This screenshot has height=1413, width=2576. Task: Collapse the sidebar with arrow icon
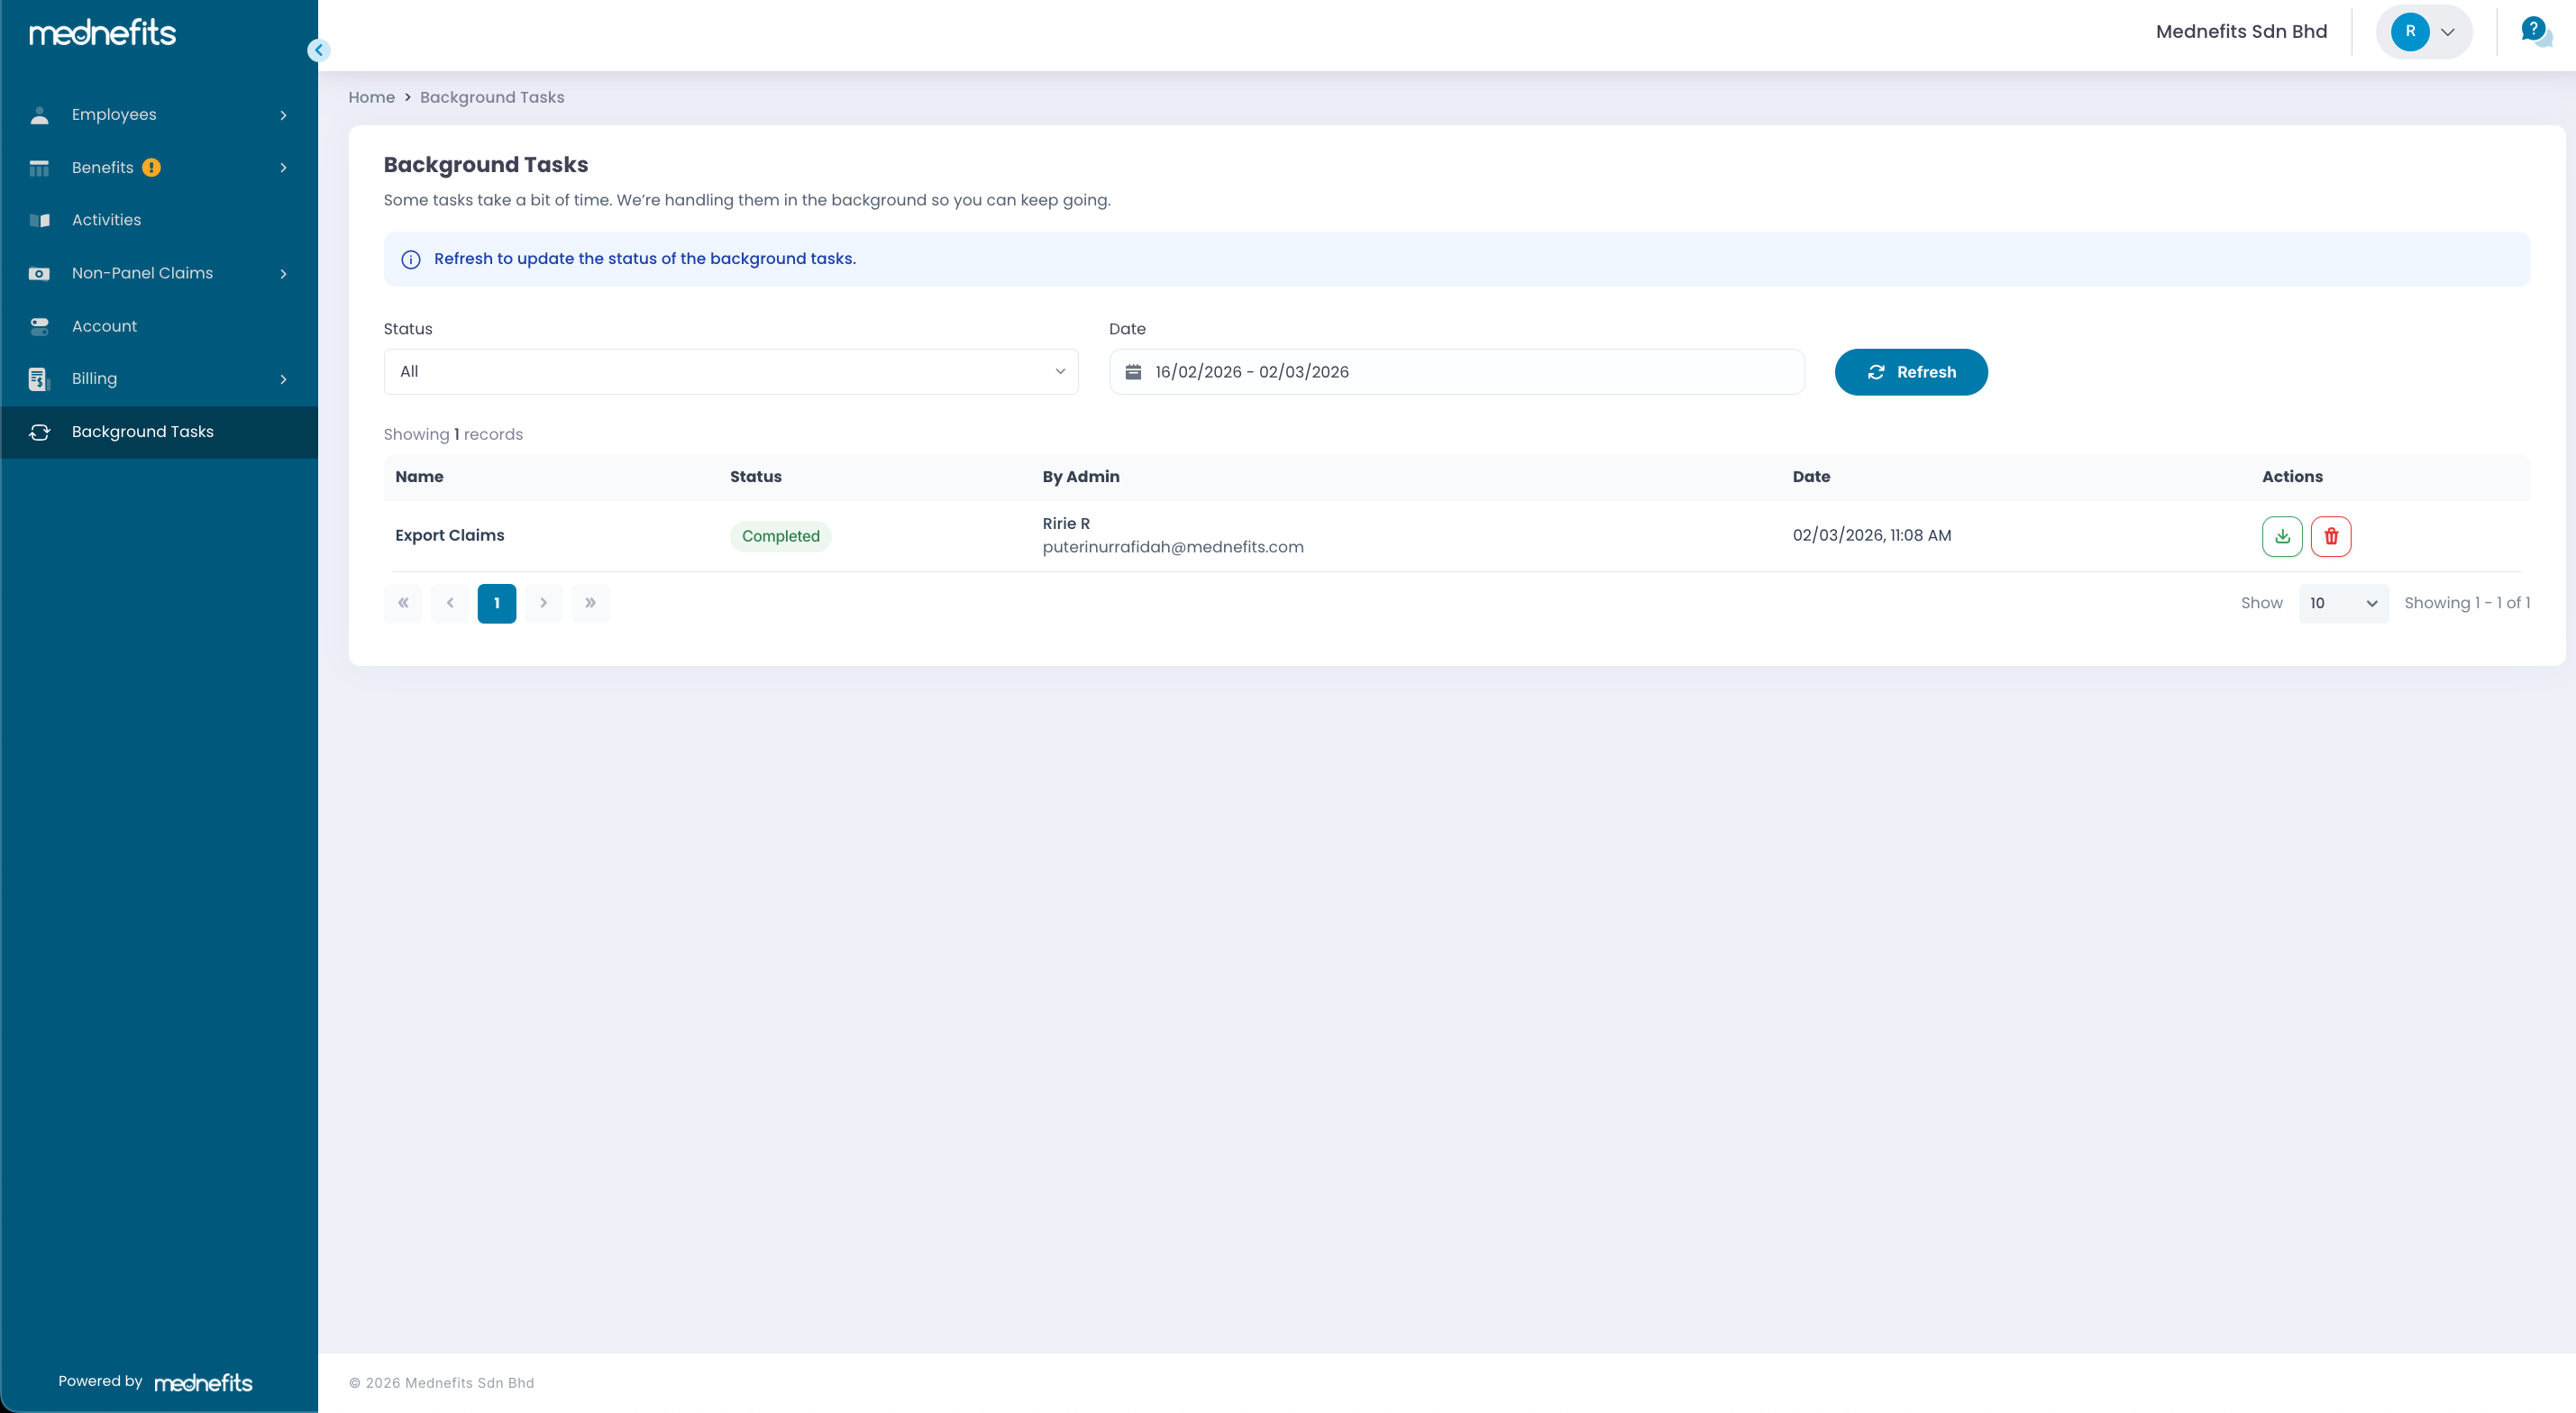point(318,50)
